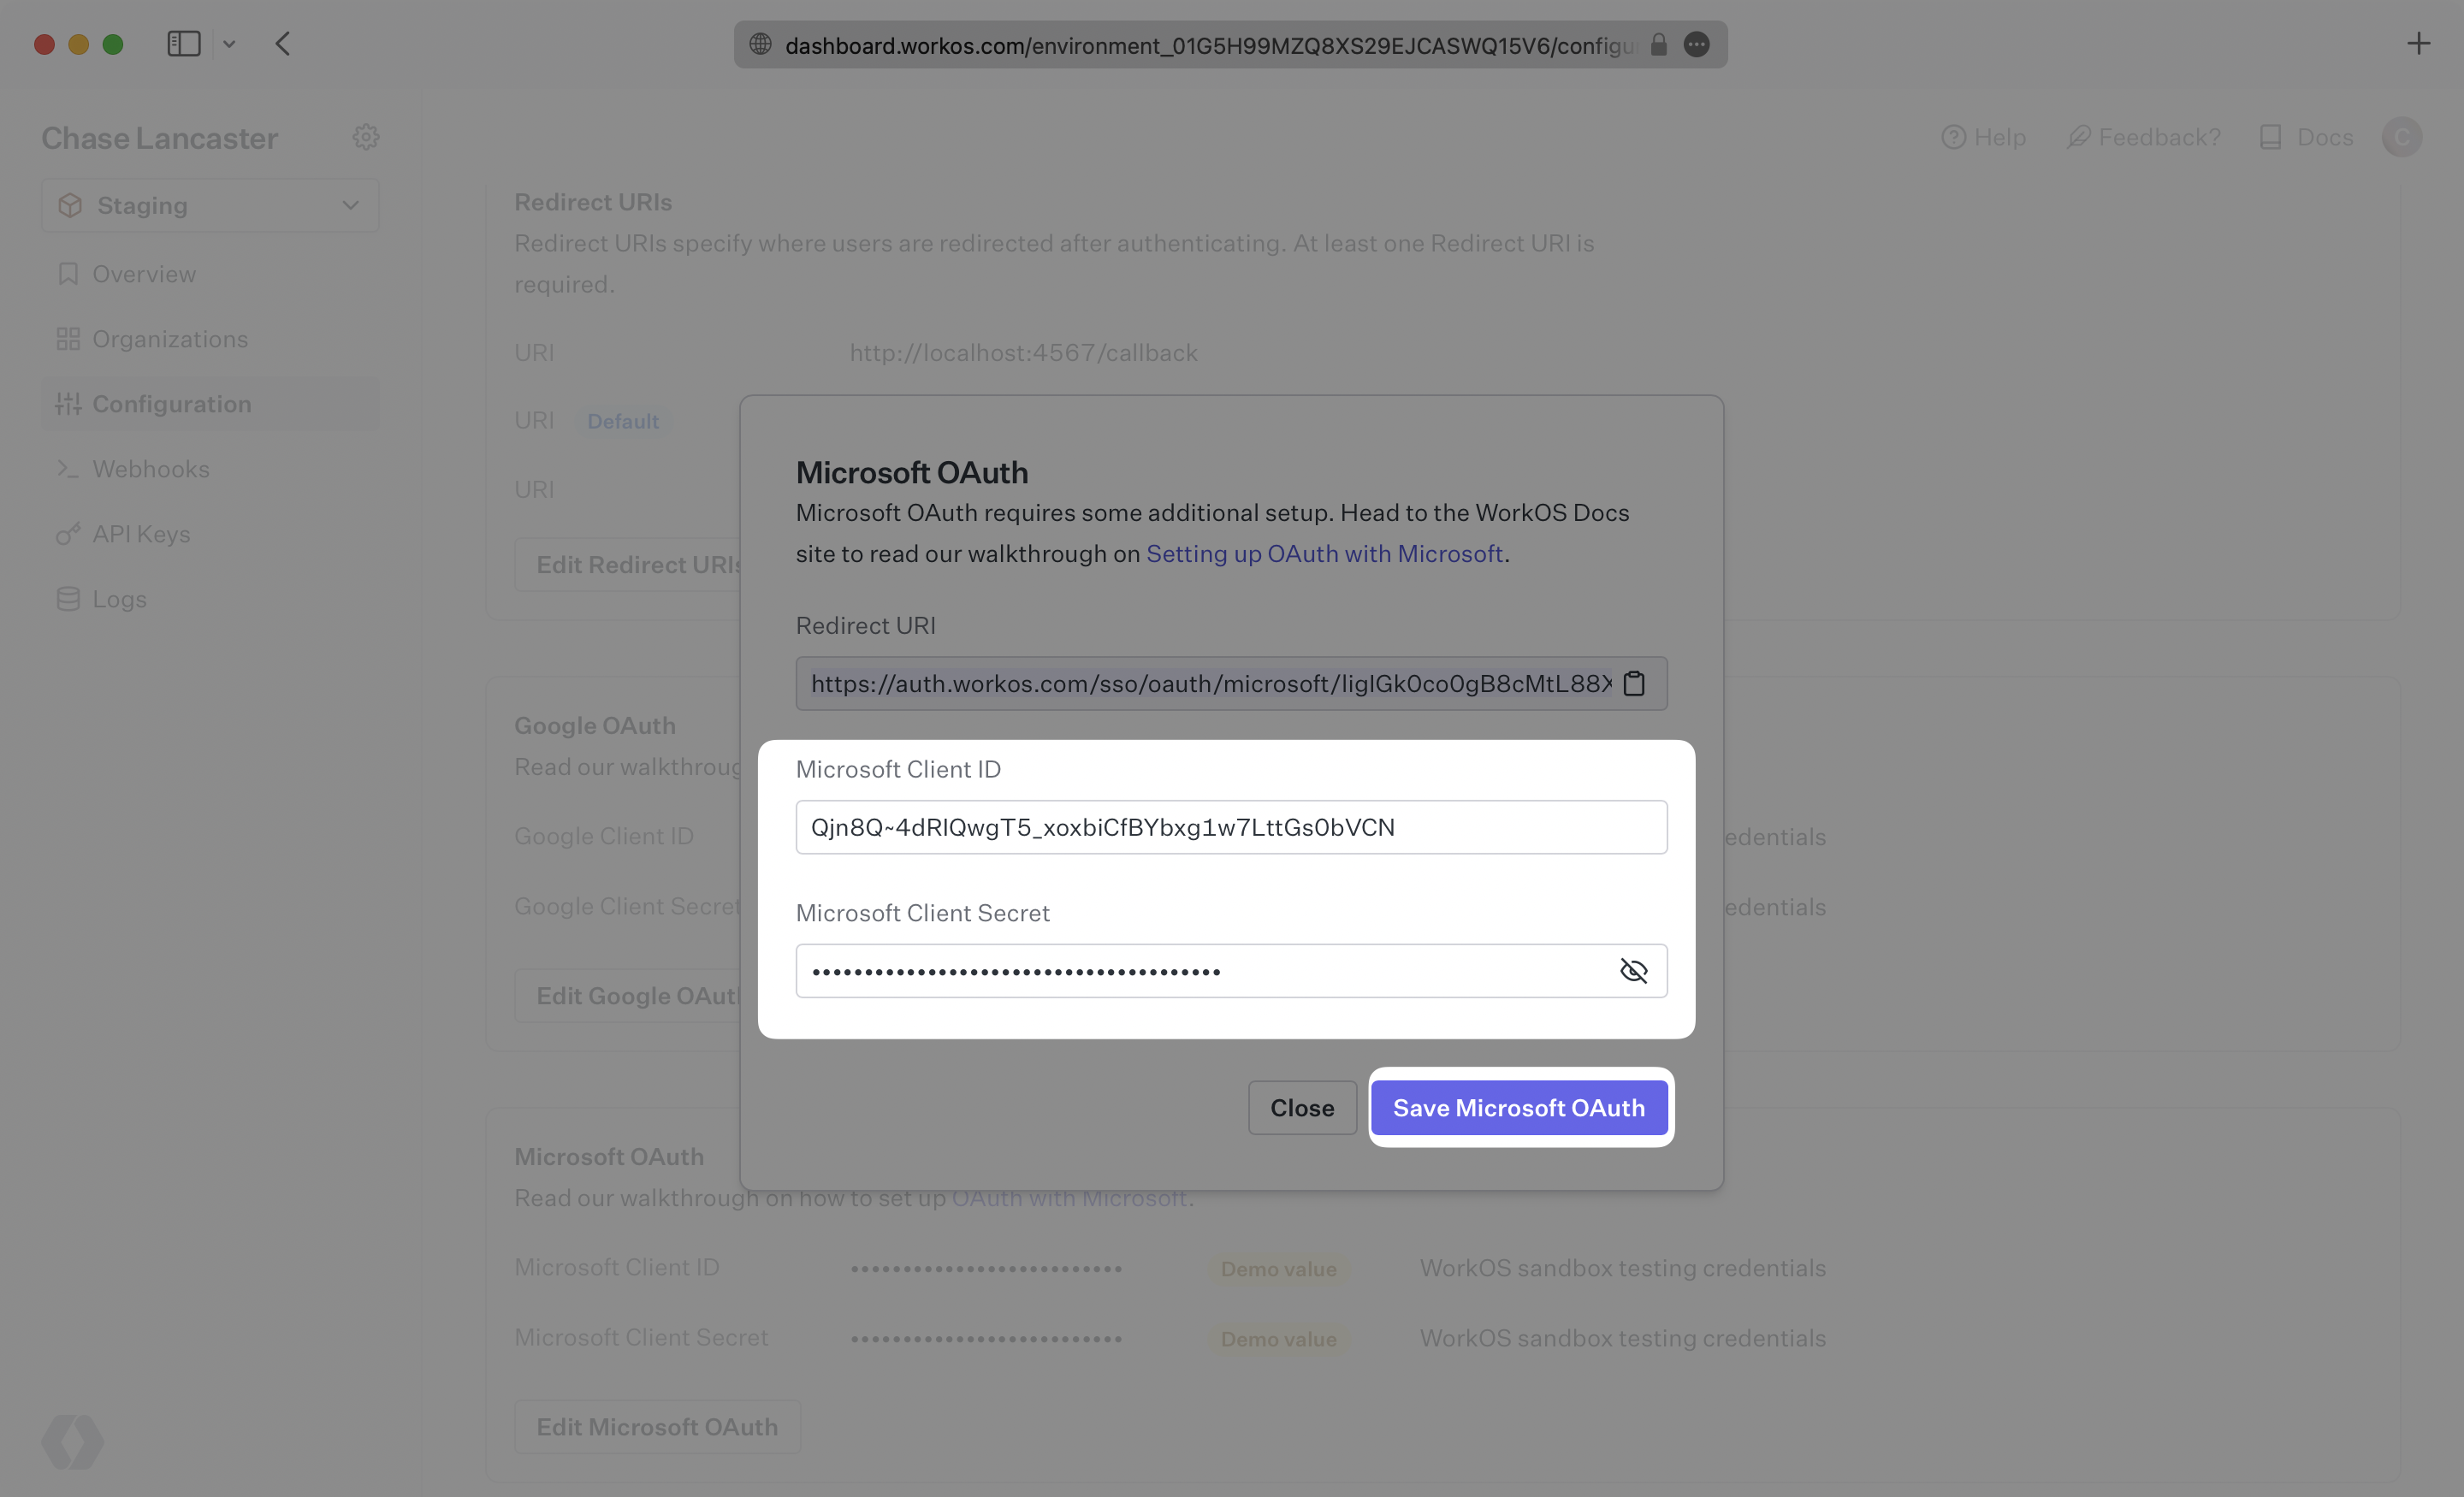
Task: Click into Microsoft Client ID field
Action: pos(1230,827)
